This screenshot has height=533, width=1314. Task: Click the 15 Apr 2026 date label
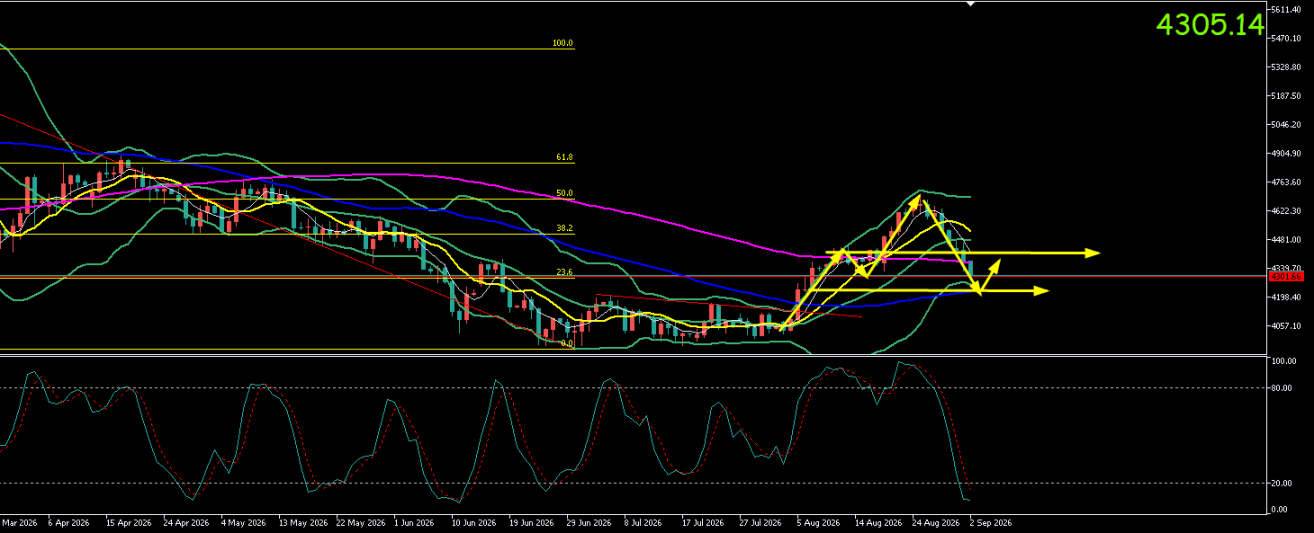point(128,522)
